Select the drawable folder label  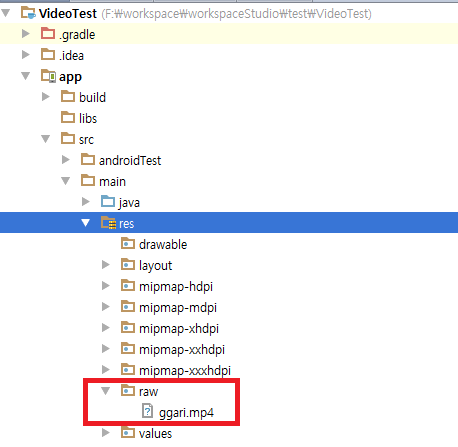pos(163,245)
